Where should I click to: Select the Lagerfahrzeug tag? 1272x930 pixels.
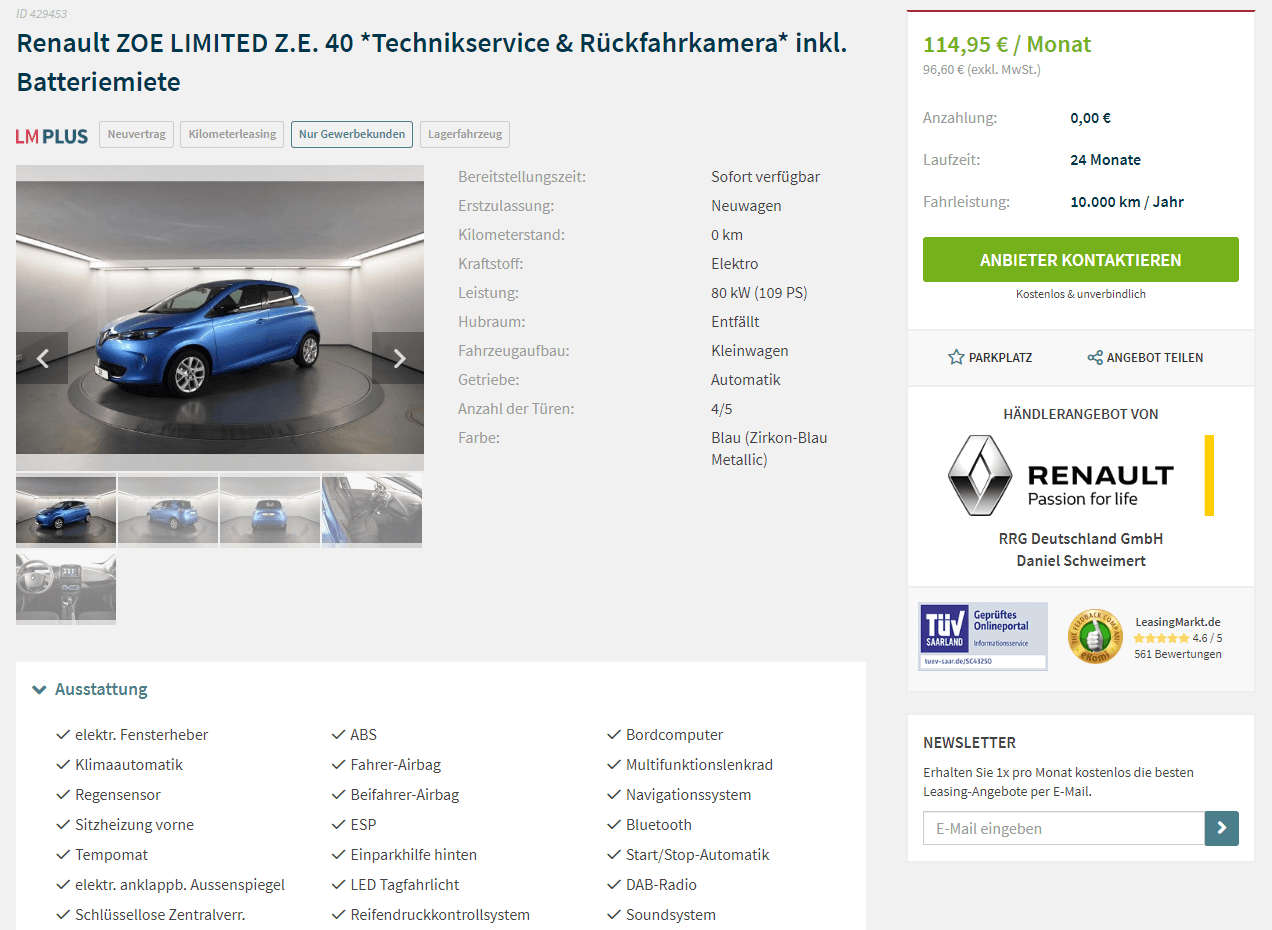(465, 134)
